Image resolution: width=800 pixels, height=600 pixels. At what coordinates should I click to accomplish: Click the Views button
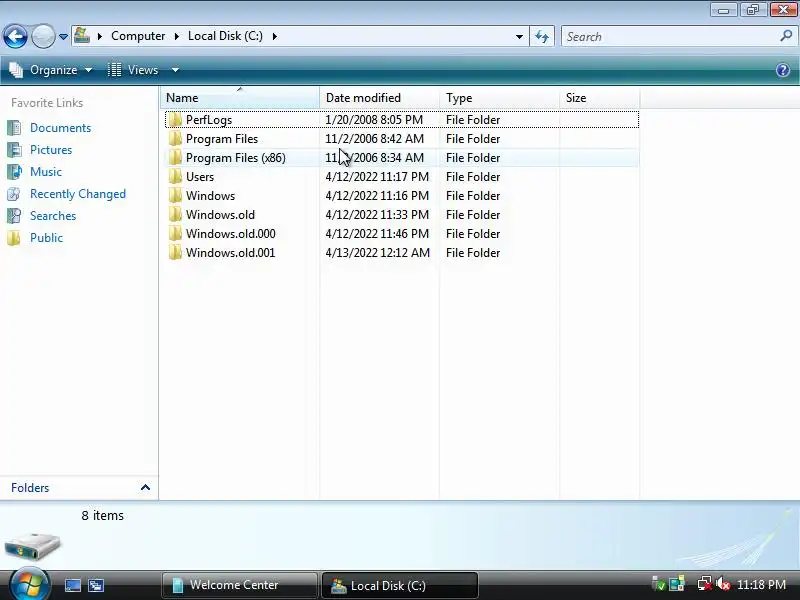(x=134, y=70)
